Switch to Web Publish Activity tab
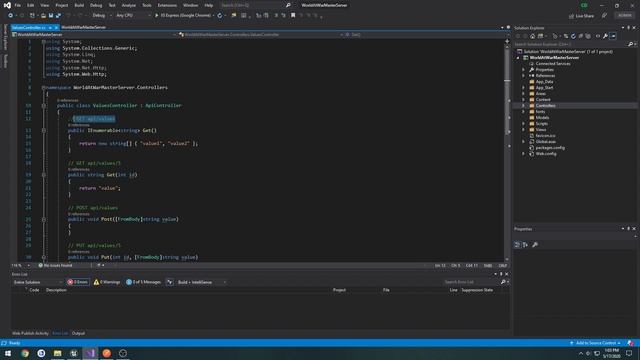 (x=30, y=333)
